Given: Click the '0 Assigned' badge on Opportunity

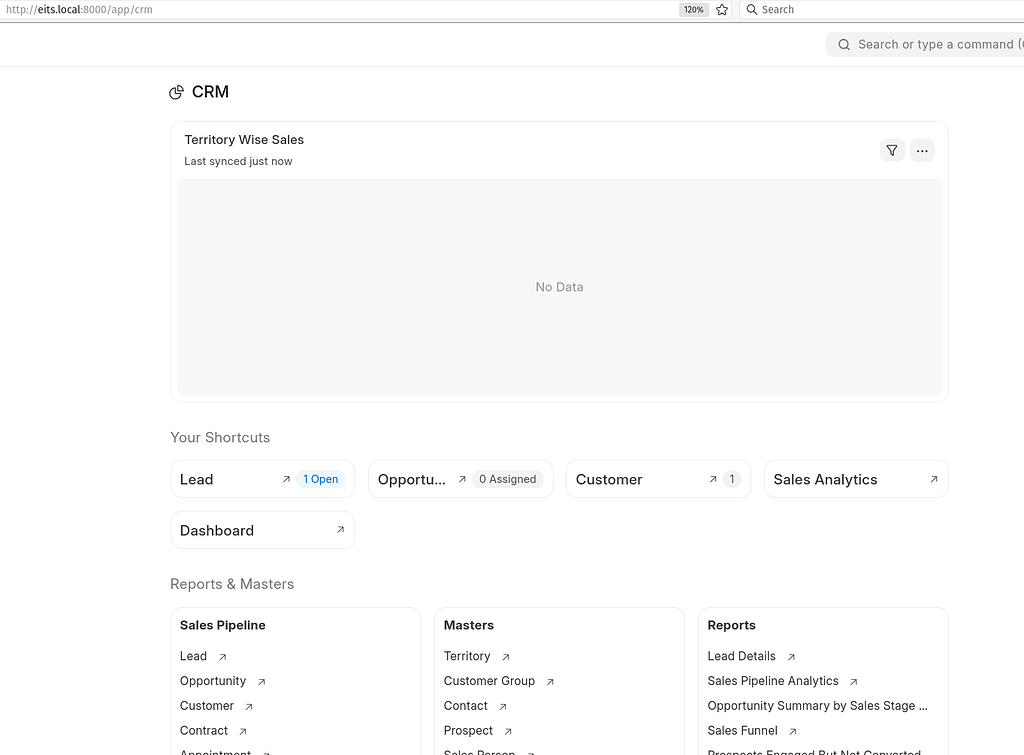Looking at the screenshot, I should pyautogui.click(x=508, y=478).
